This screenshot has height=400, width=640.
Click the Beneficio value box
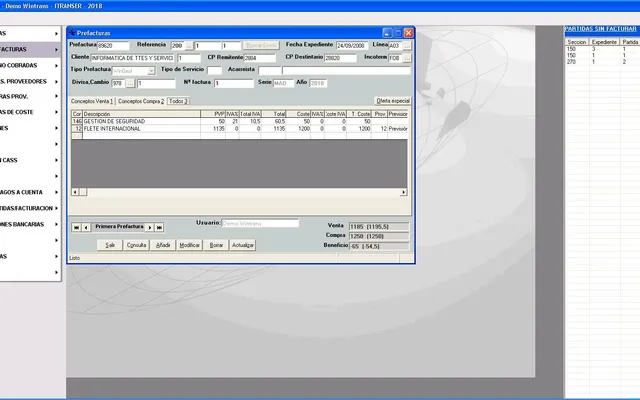(379, 246)
